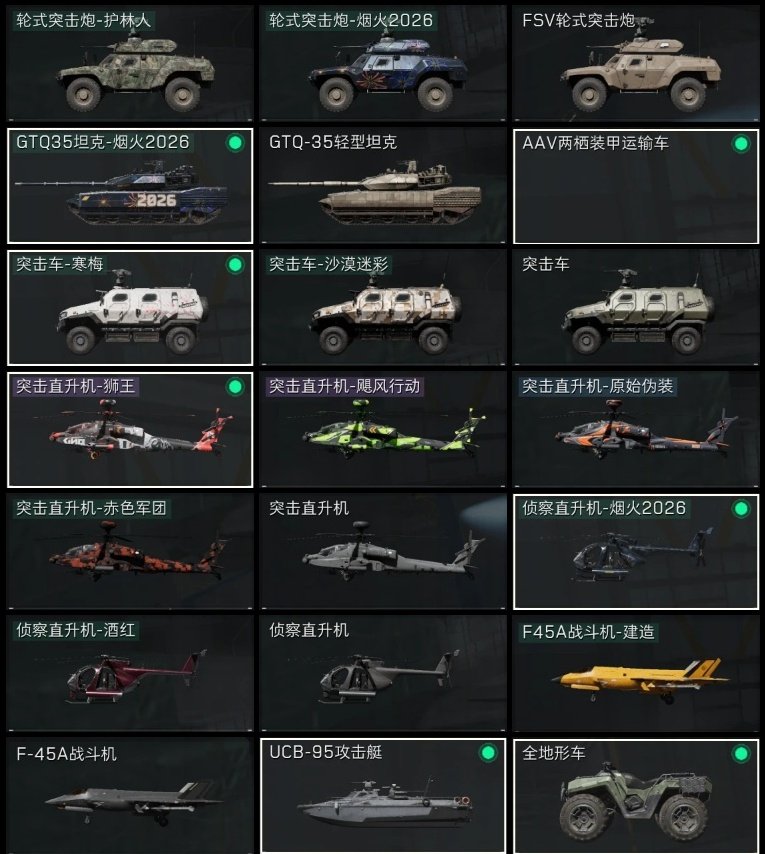Select the 突击车-沙漠迷彩 skin
This screenshot has height=854, width=765.
tap(383, 308)
